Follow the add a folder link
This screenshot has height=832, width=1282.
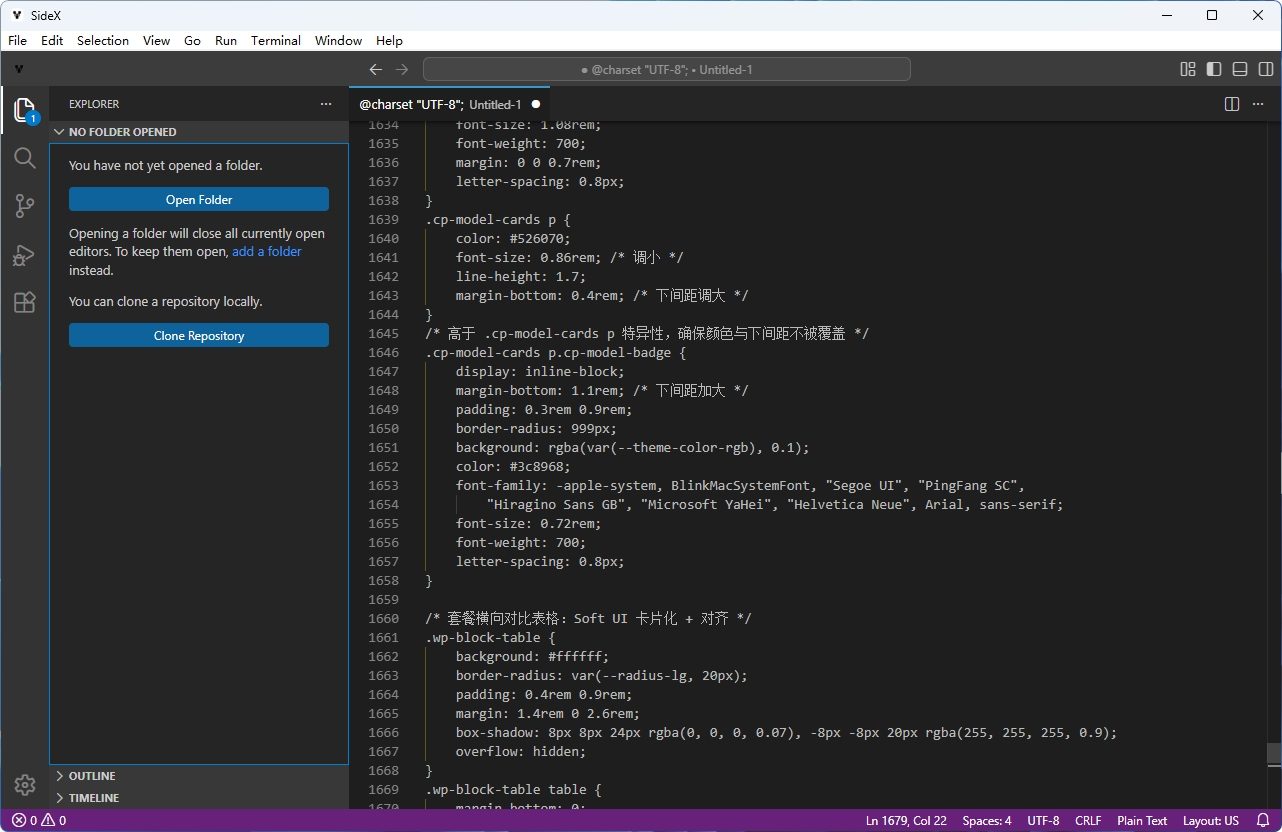pyautogui.click(x=267, y=252)
